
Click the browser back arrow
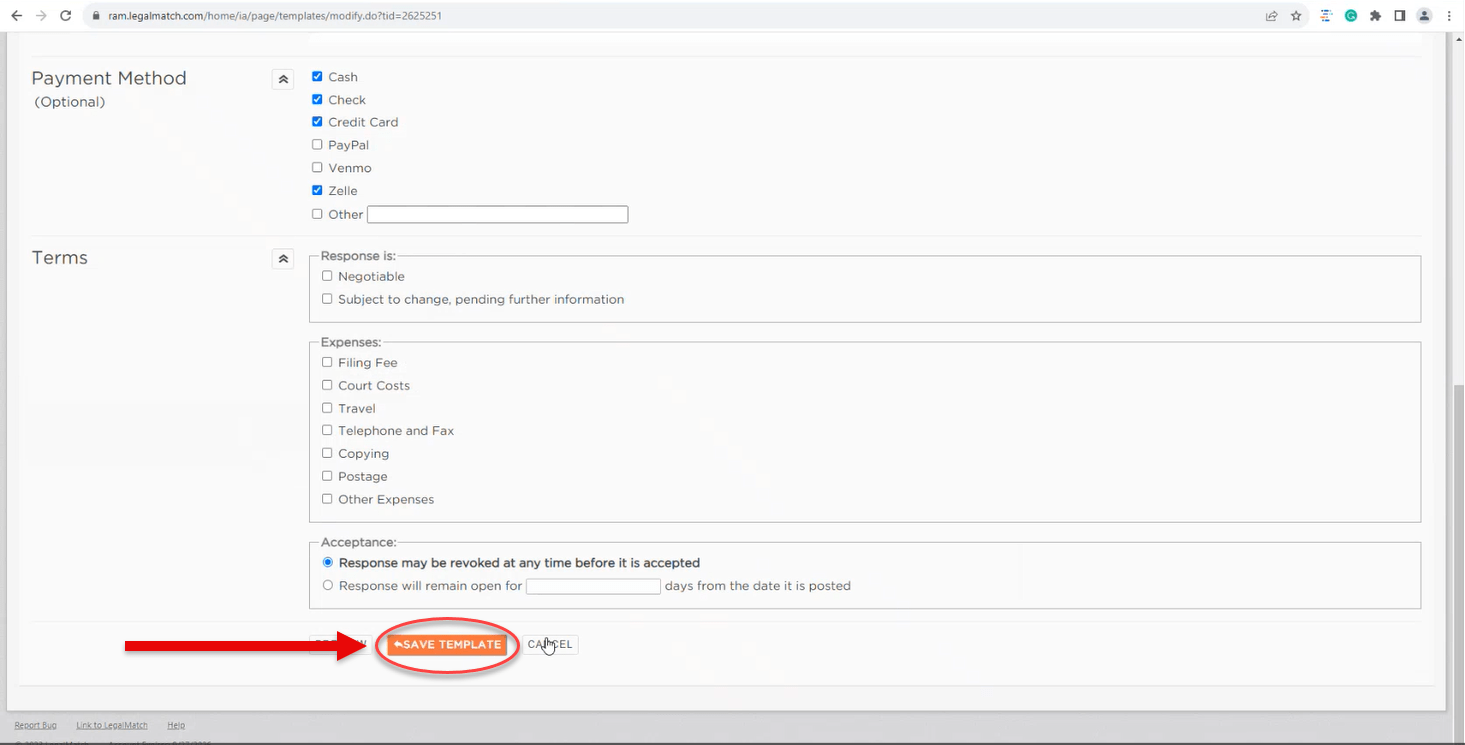[16, 16]
